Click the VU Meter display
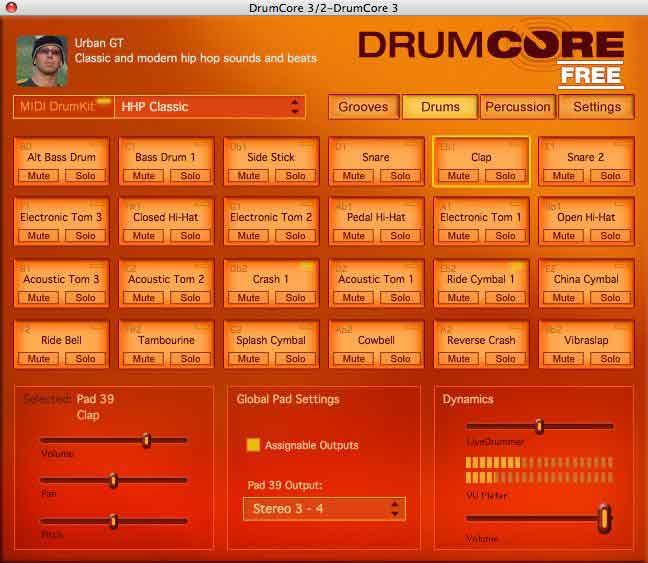 (539, 470)
